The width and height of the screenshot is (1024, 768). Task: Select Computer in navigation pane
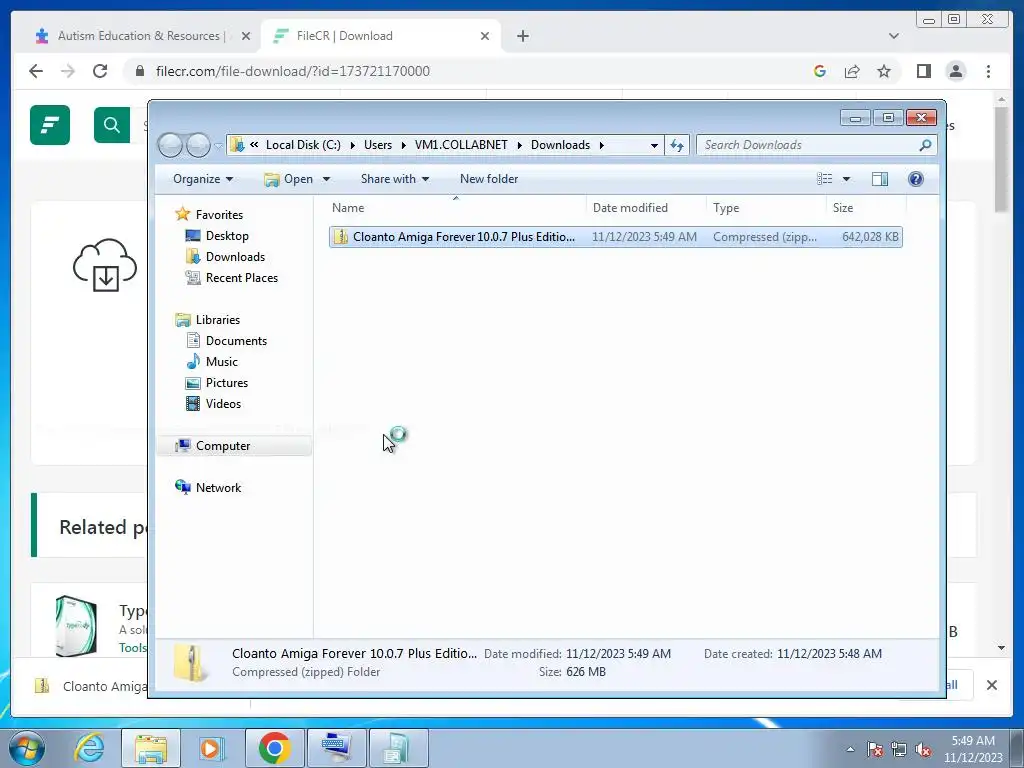click(223, 445)
